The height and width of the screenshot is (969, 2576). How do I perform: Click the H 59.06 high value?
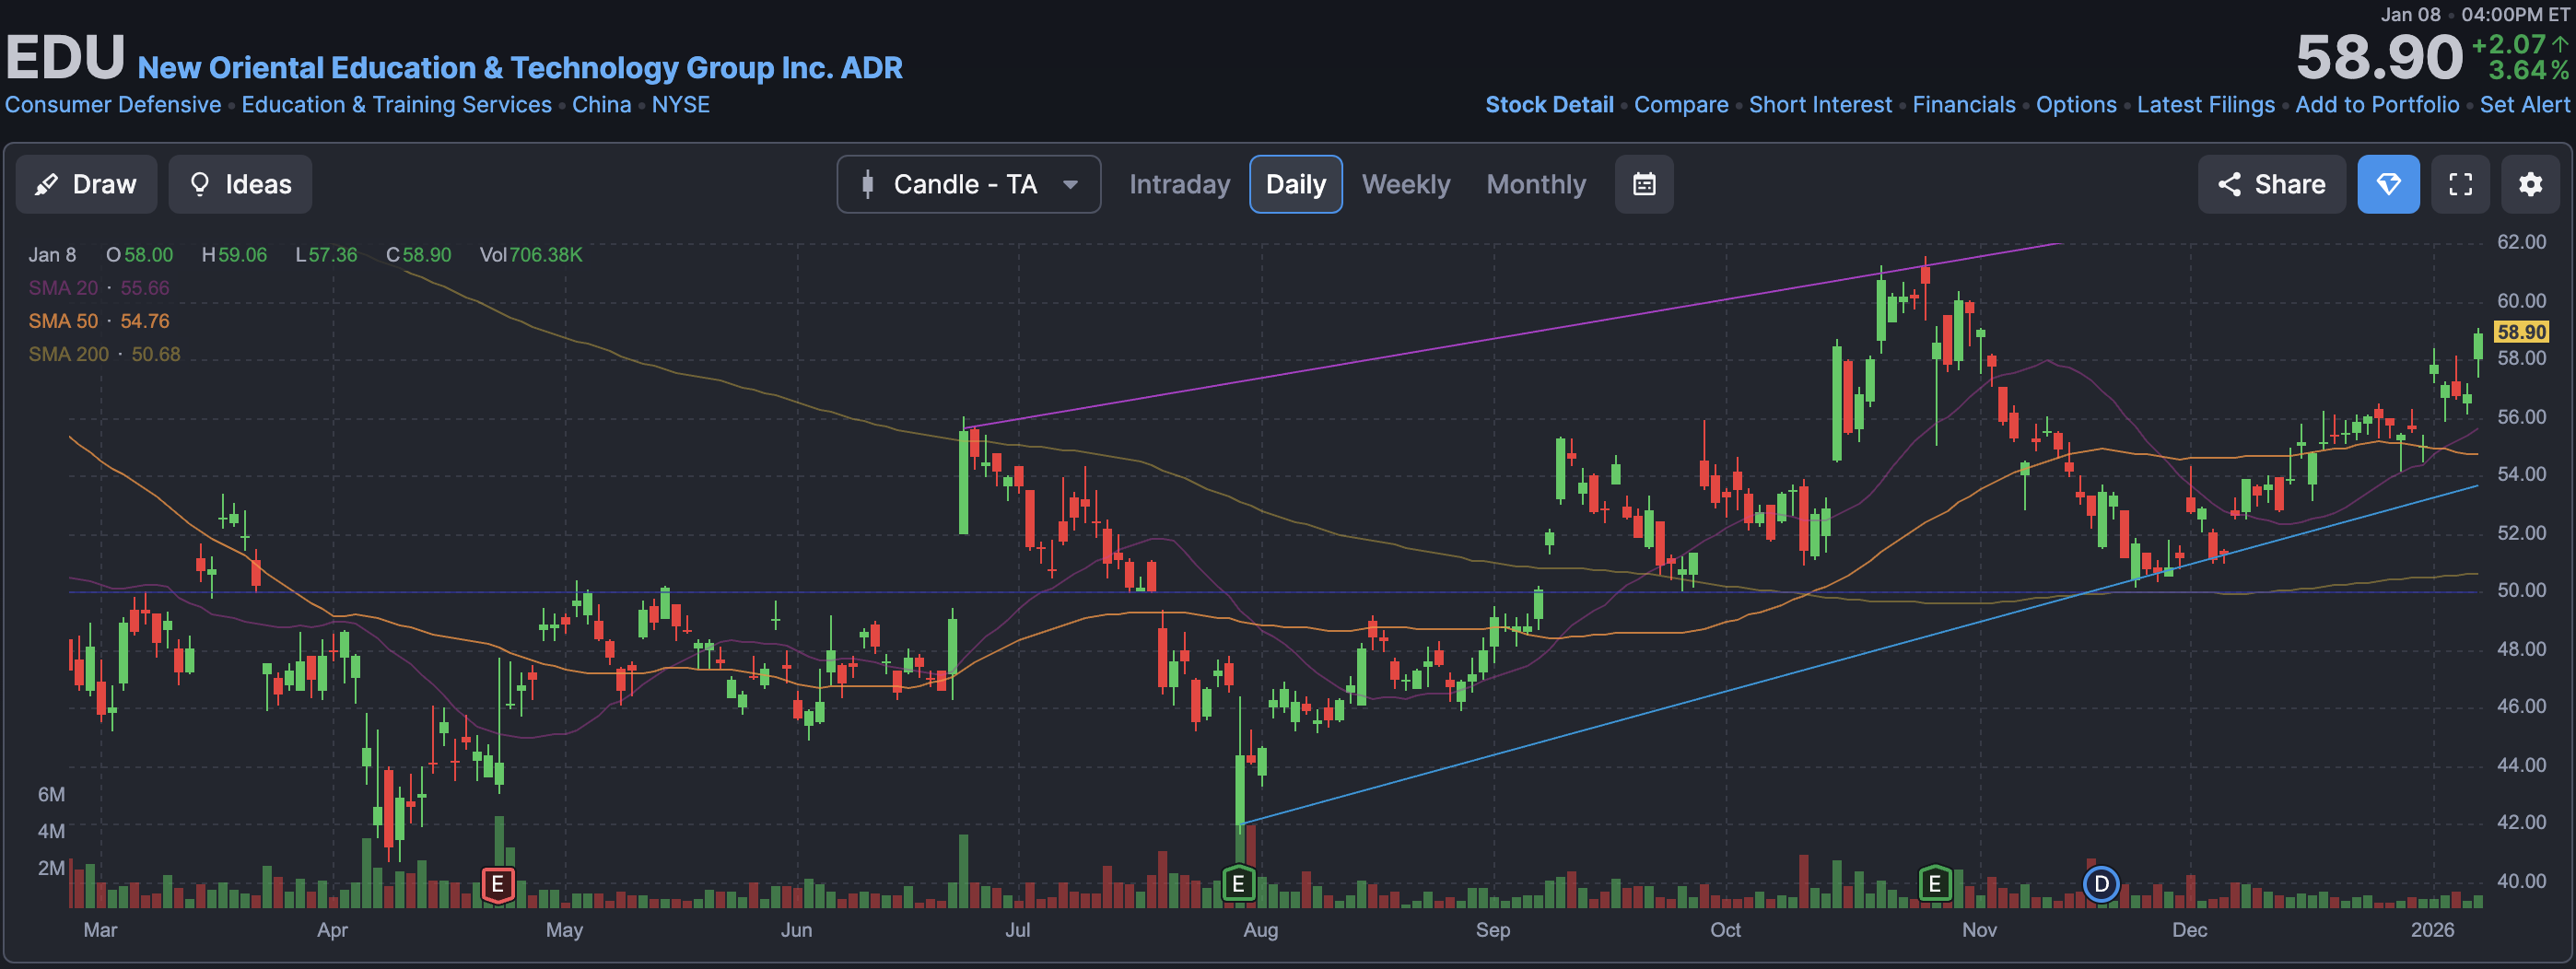pyautogui.click(x=234, y=255)
